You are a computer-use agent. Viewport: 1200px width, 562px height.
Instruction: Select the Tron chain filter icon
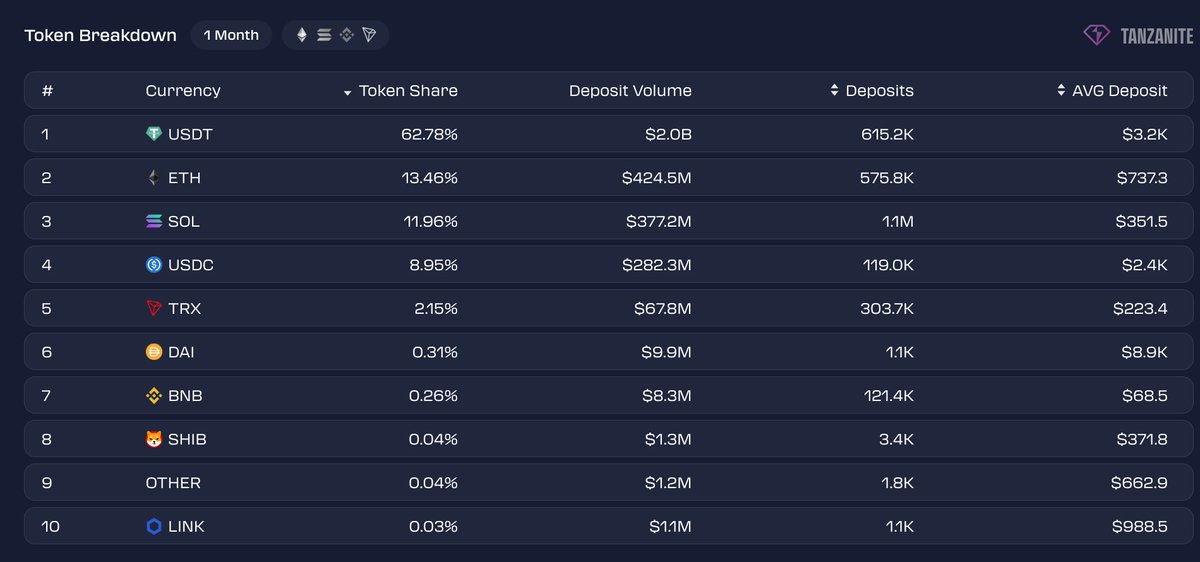click(369, 35)
